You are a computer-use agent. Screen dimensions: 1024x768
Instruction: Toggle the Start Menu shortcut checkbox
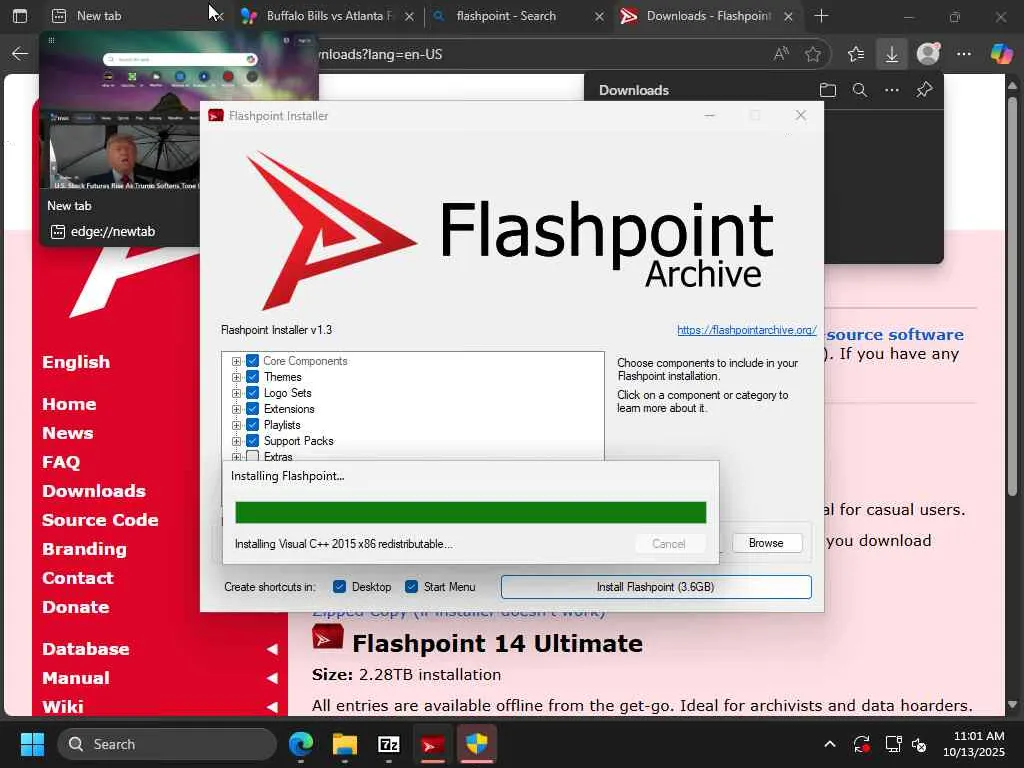tap(411, 586)
